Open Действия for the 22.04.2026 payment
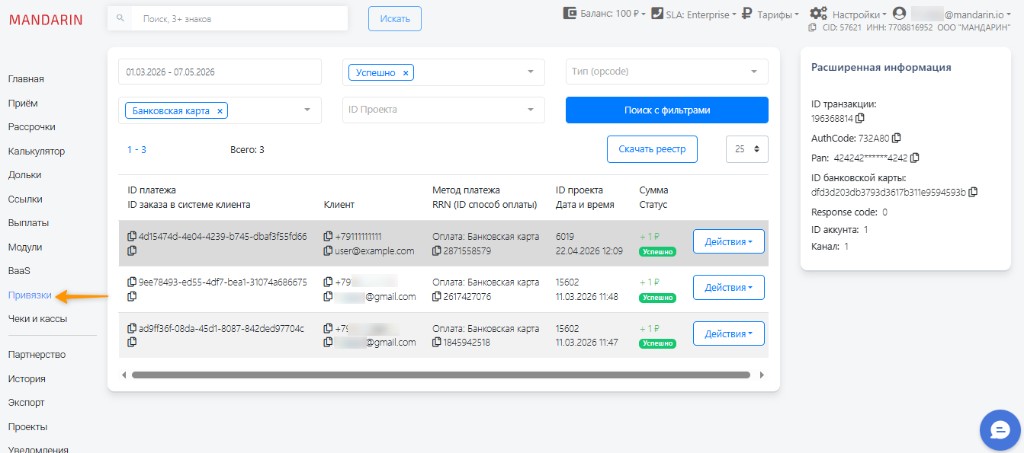 click(x=728, y=242)
